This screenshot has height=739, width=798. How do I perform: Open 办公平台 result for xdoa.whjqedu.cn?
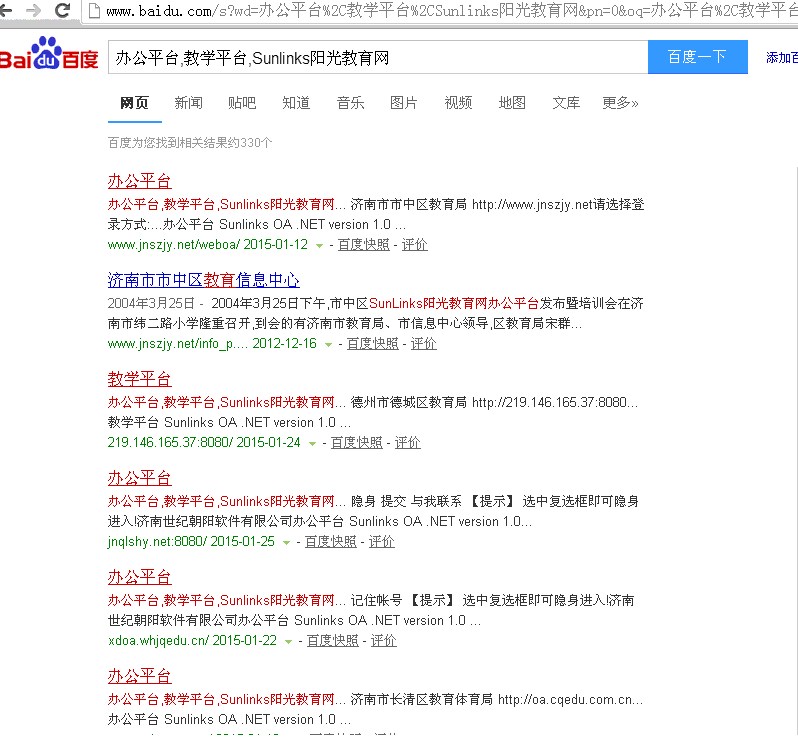point(139,577)
